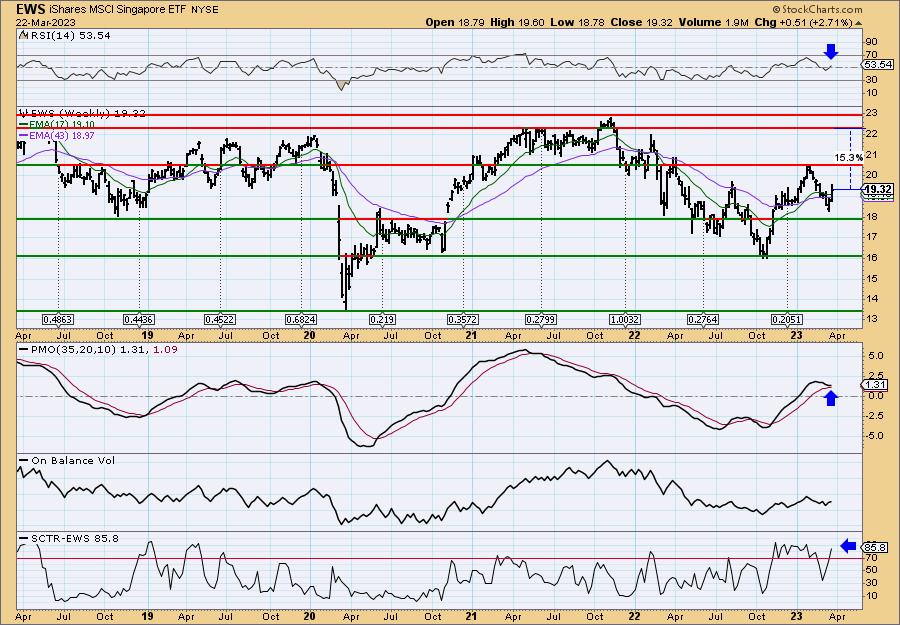Click the NYSE exchange label
900x625 pixels.
click(x=205, y=10)
